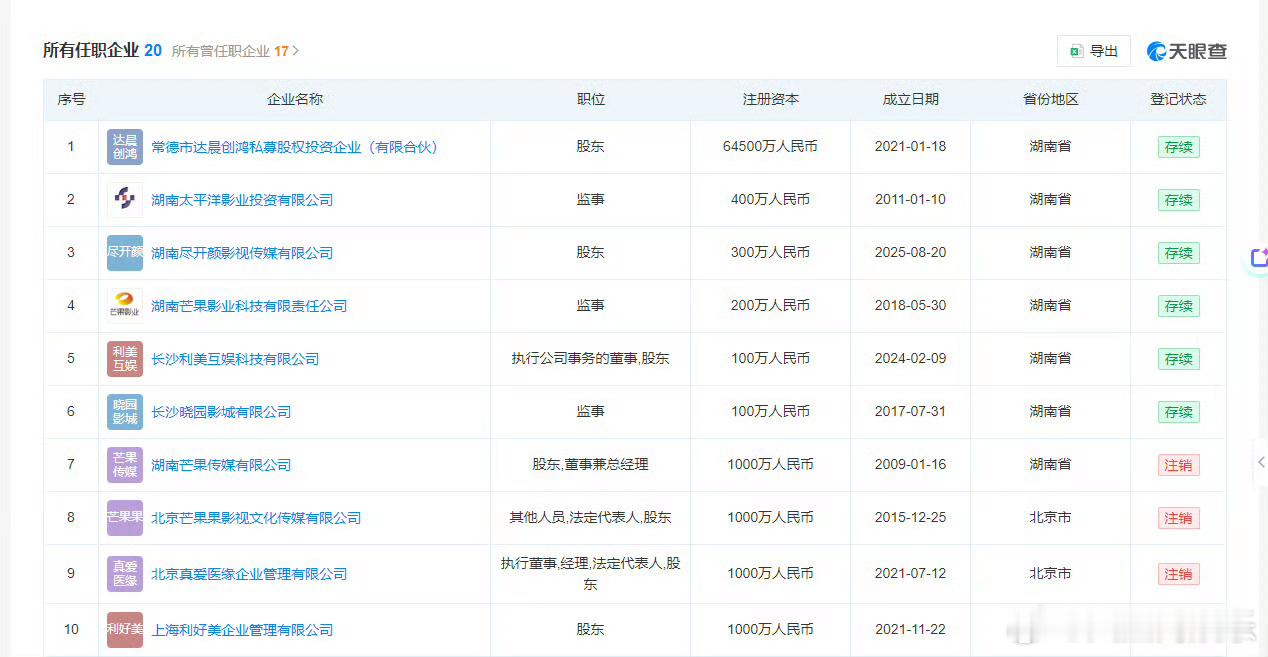The width and height of the screenshot is (1268, 657).
Task: Click the red 利美互娱 logo
Action: tap(124, 358)
